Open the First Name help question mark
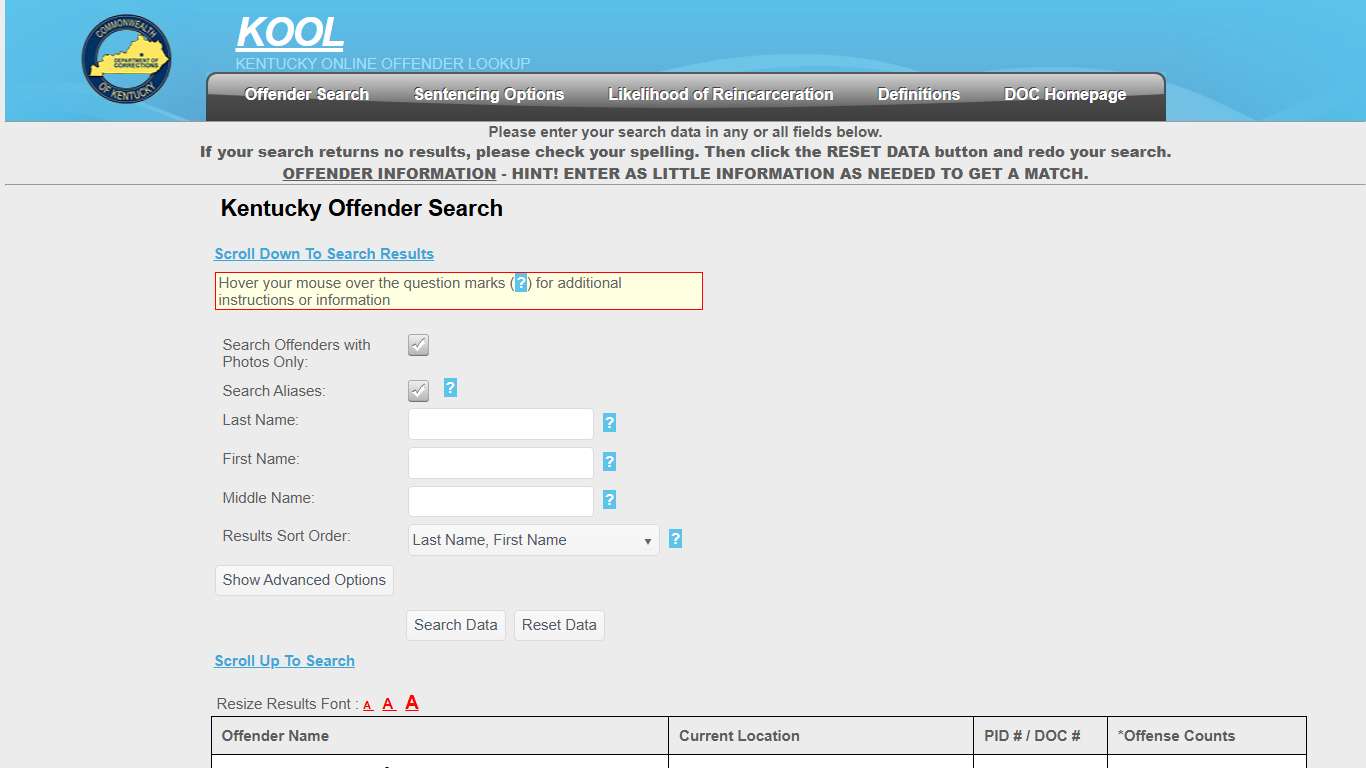Image resolution: width=1366 pixels, height=768 pixels. [x=610, y=461]
